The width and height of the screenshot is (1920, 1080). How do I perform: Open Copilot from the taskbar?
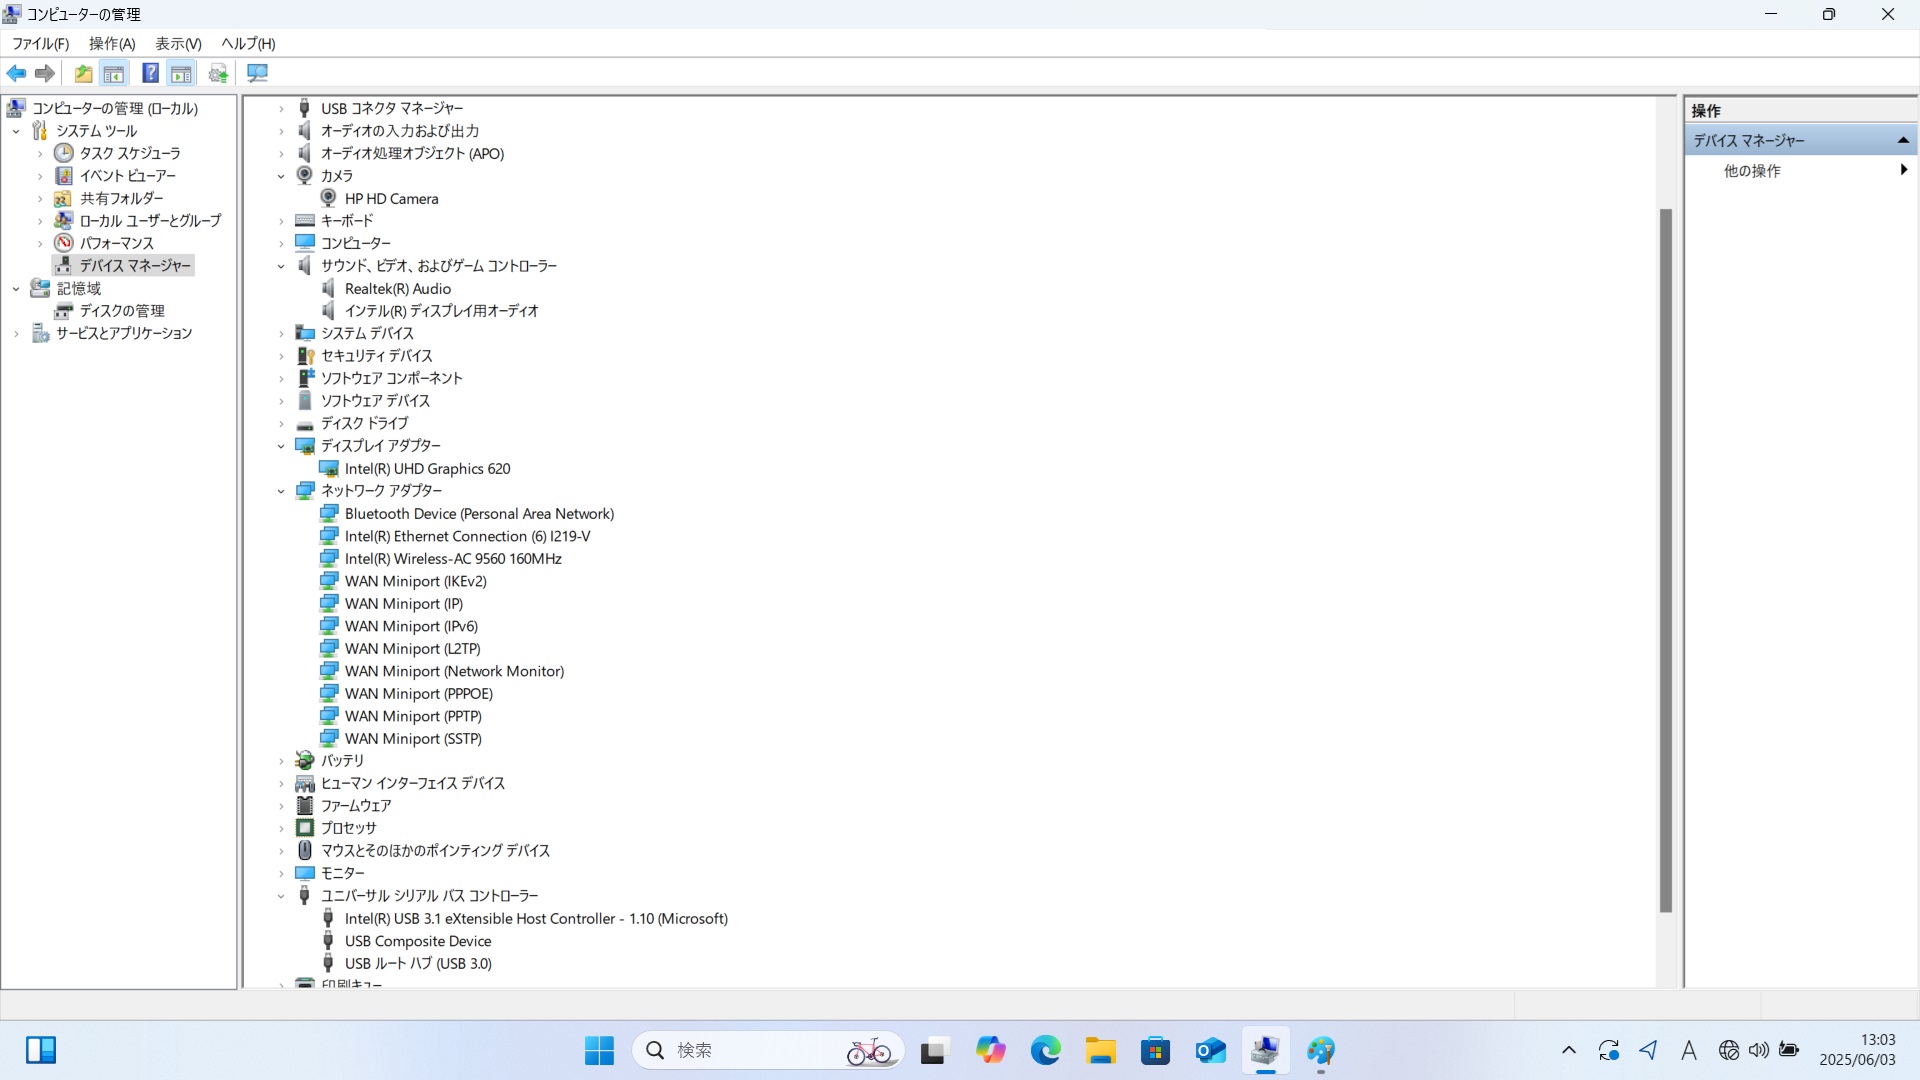tap(990, 1050)
